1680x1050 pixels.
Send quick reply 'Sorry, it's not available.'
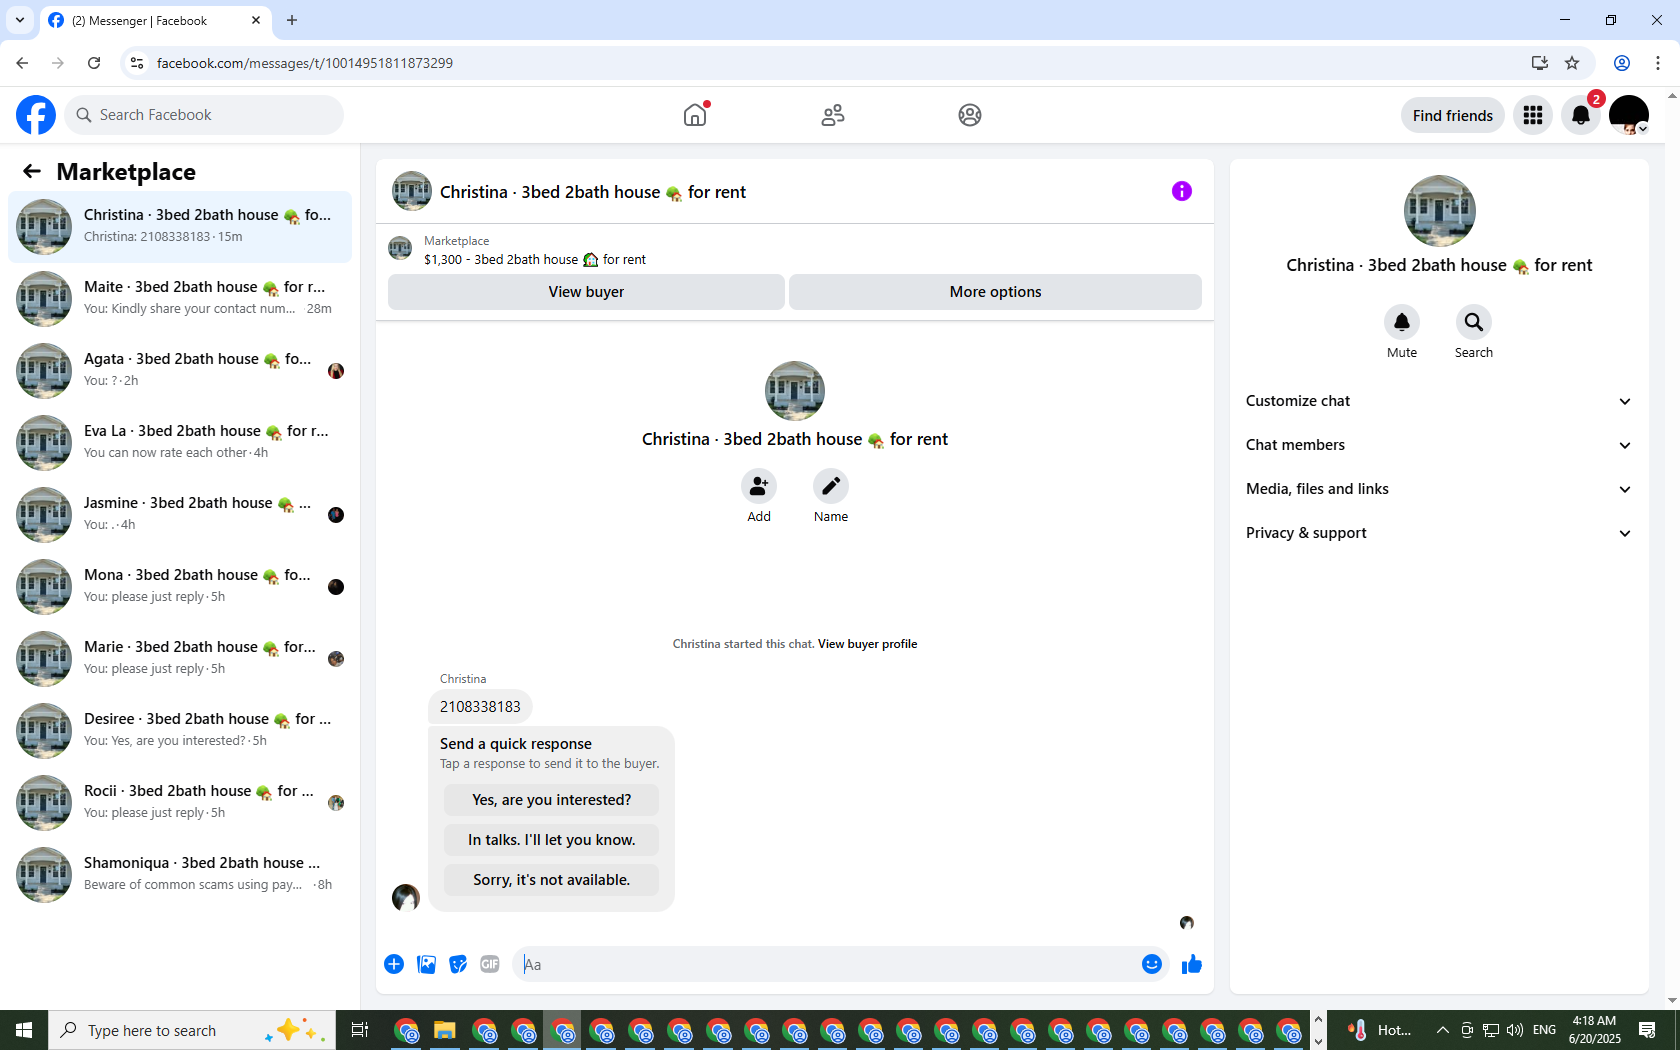[x=552, y=880]
